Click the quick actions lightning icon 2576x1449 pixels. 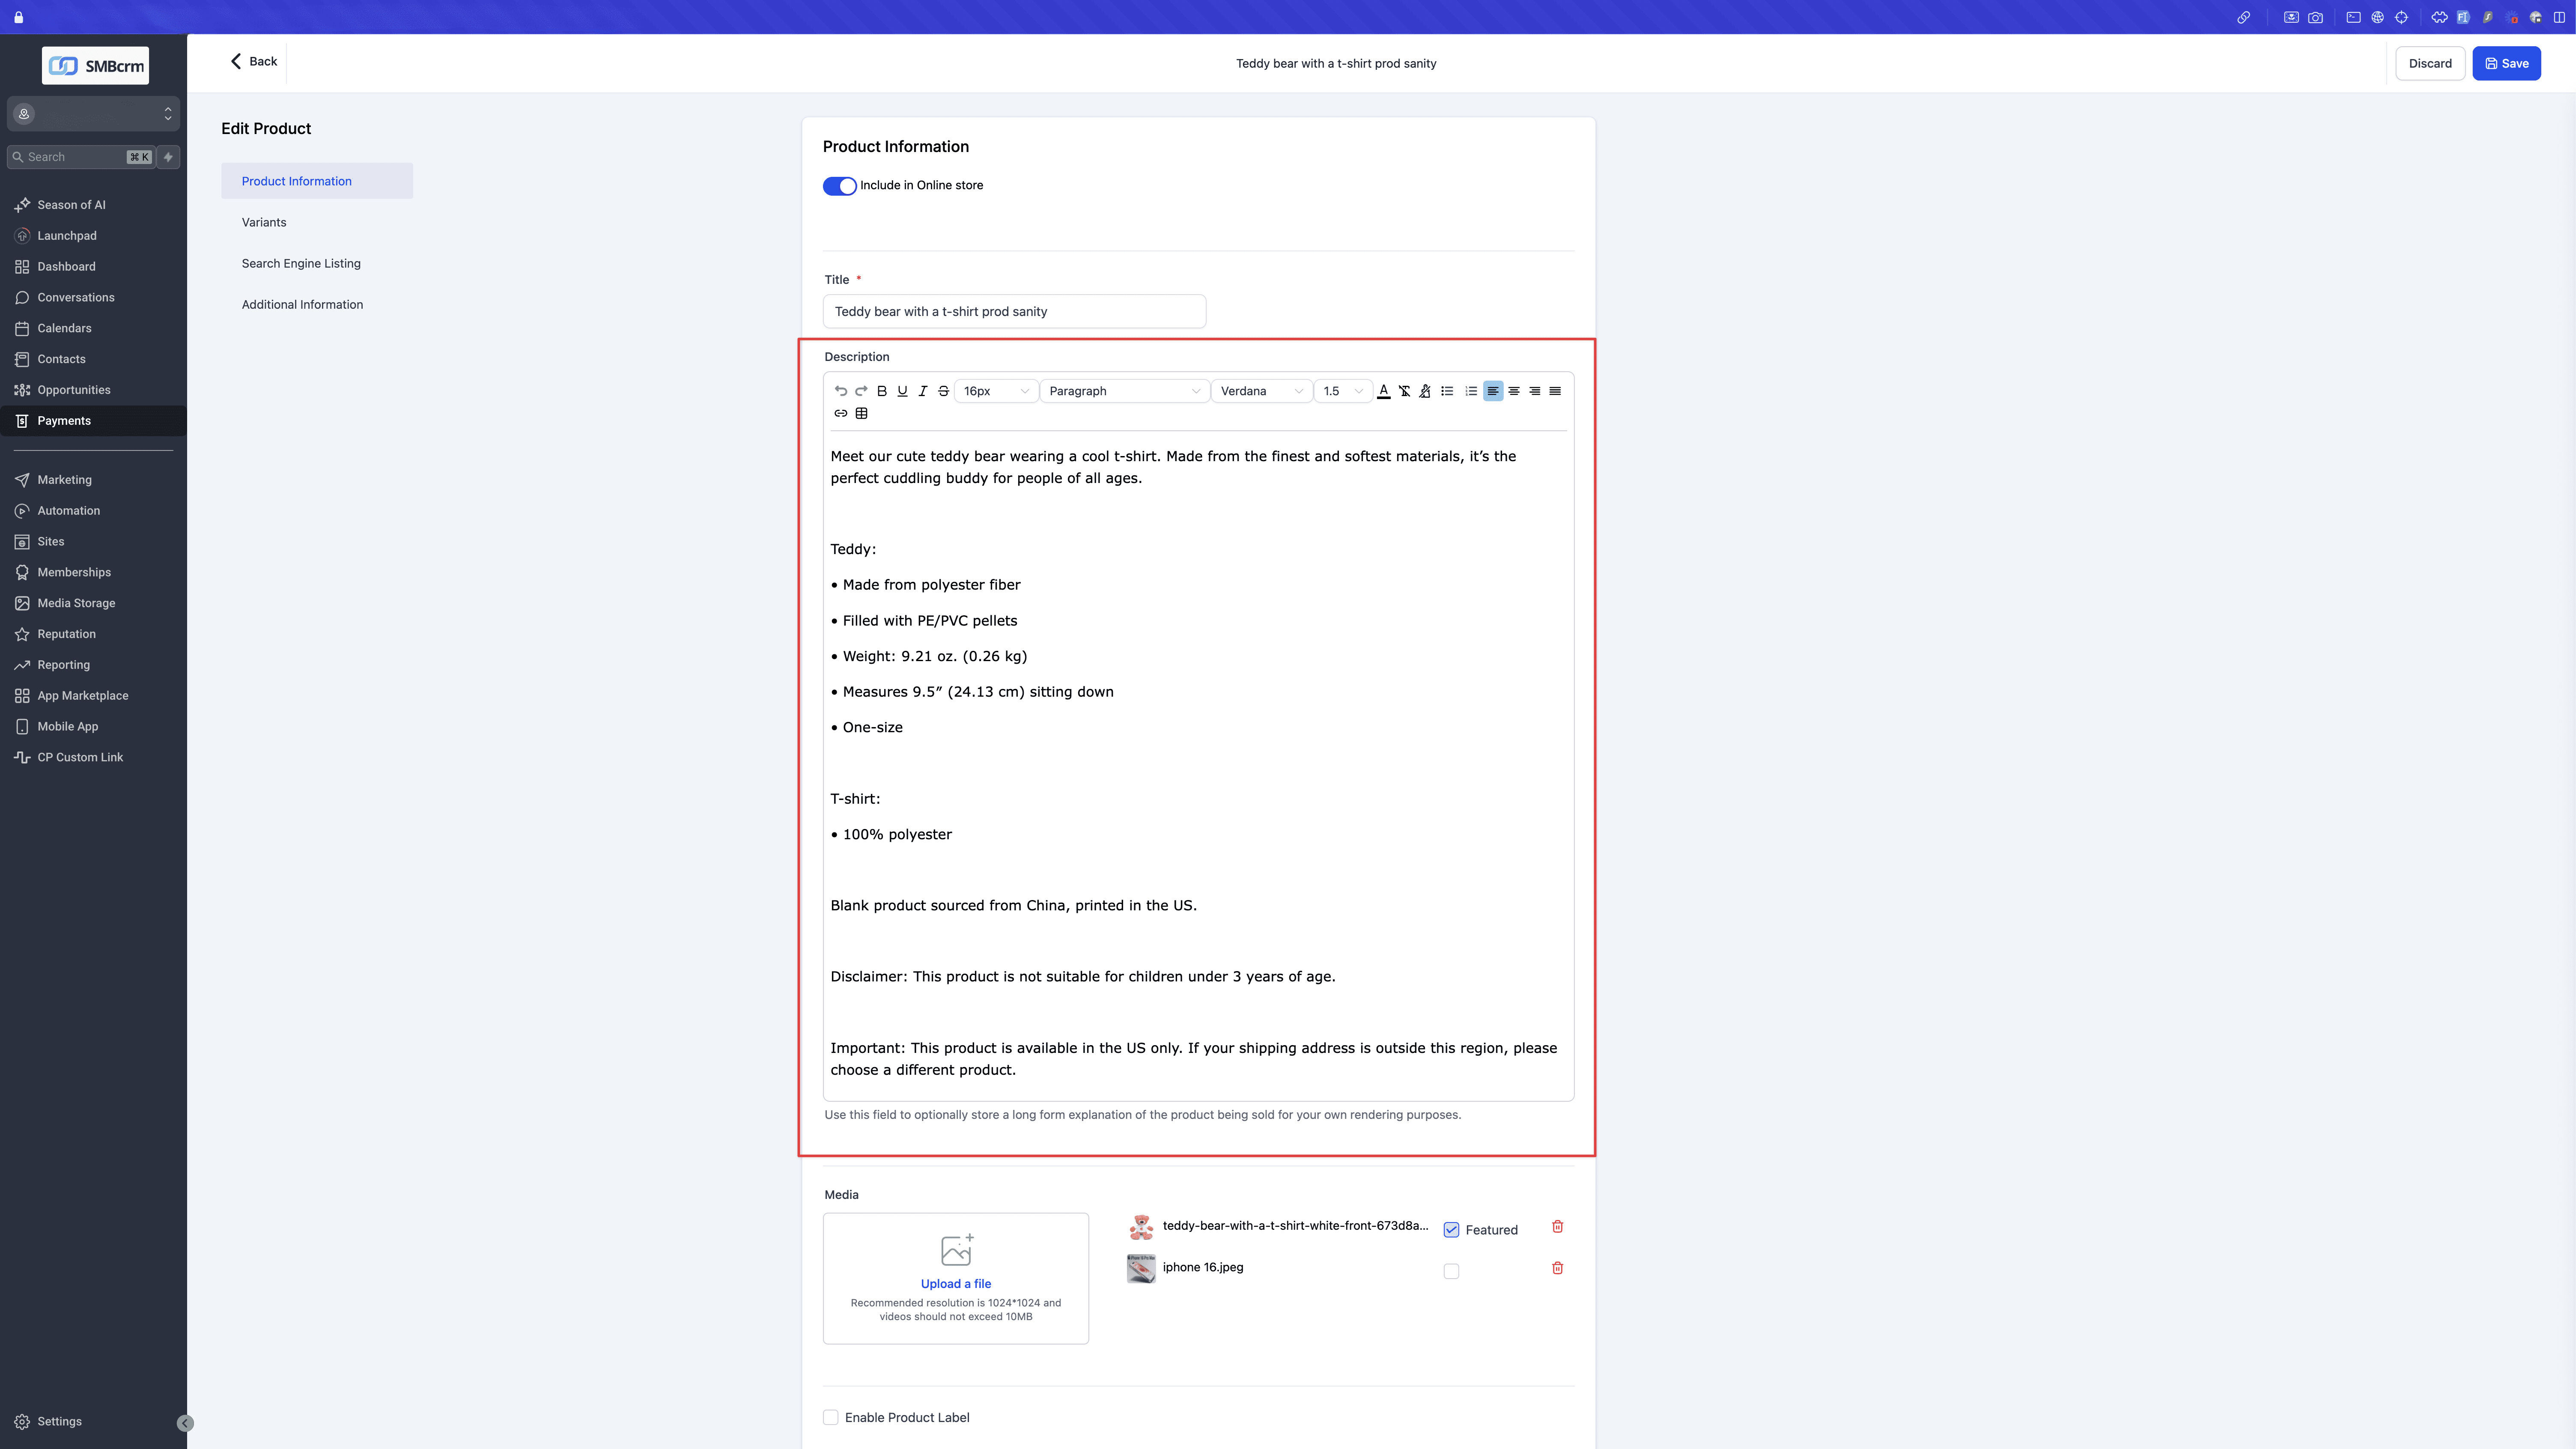[x=168, y=157]
